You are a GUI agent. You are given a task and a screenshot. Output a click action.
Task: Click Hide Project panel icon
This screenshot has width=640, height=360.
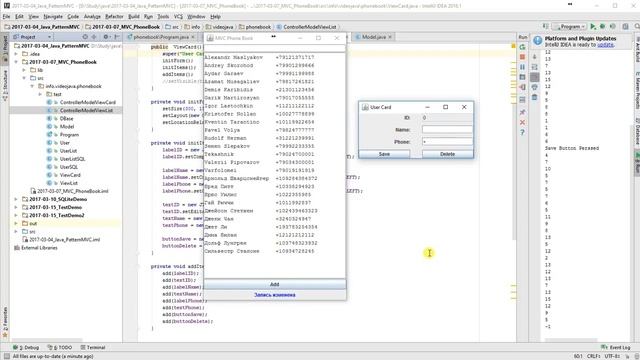pyautogui.click(x=117, y=37)
